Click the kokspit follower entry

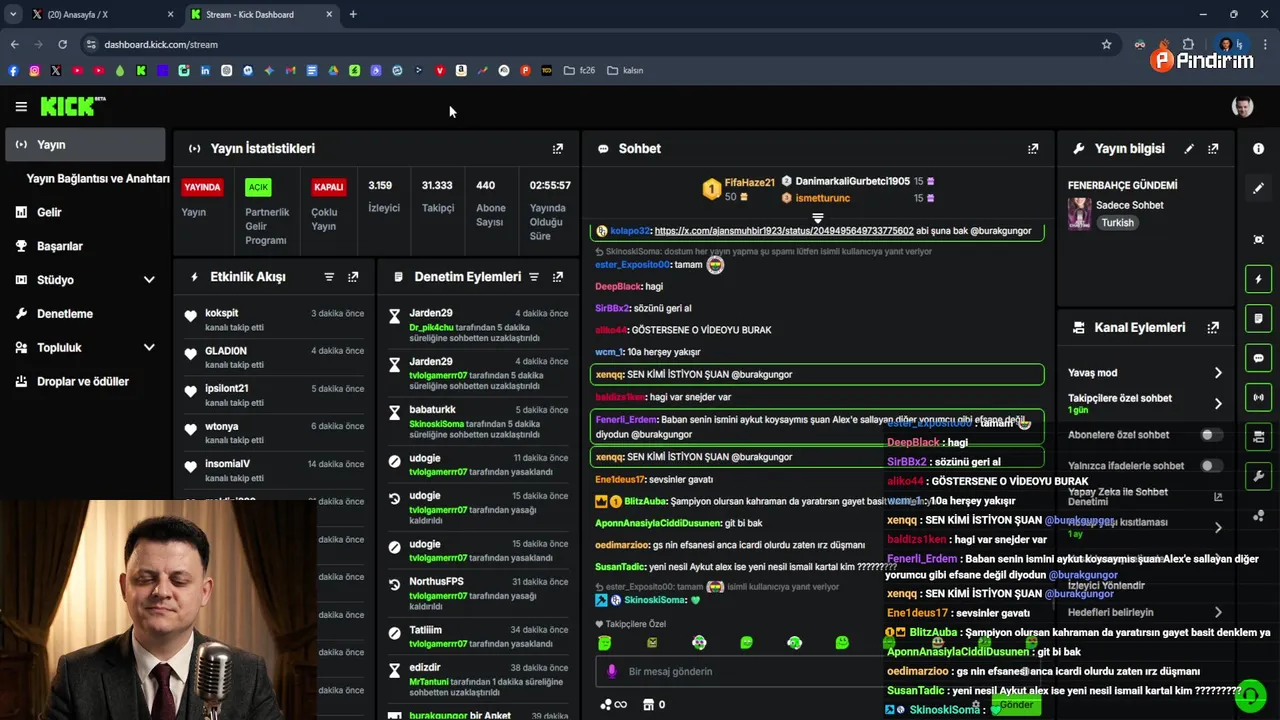pyautogui.click(x=273, y=320)
